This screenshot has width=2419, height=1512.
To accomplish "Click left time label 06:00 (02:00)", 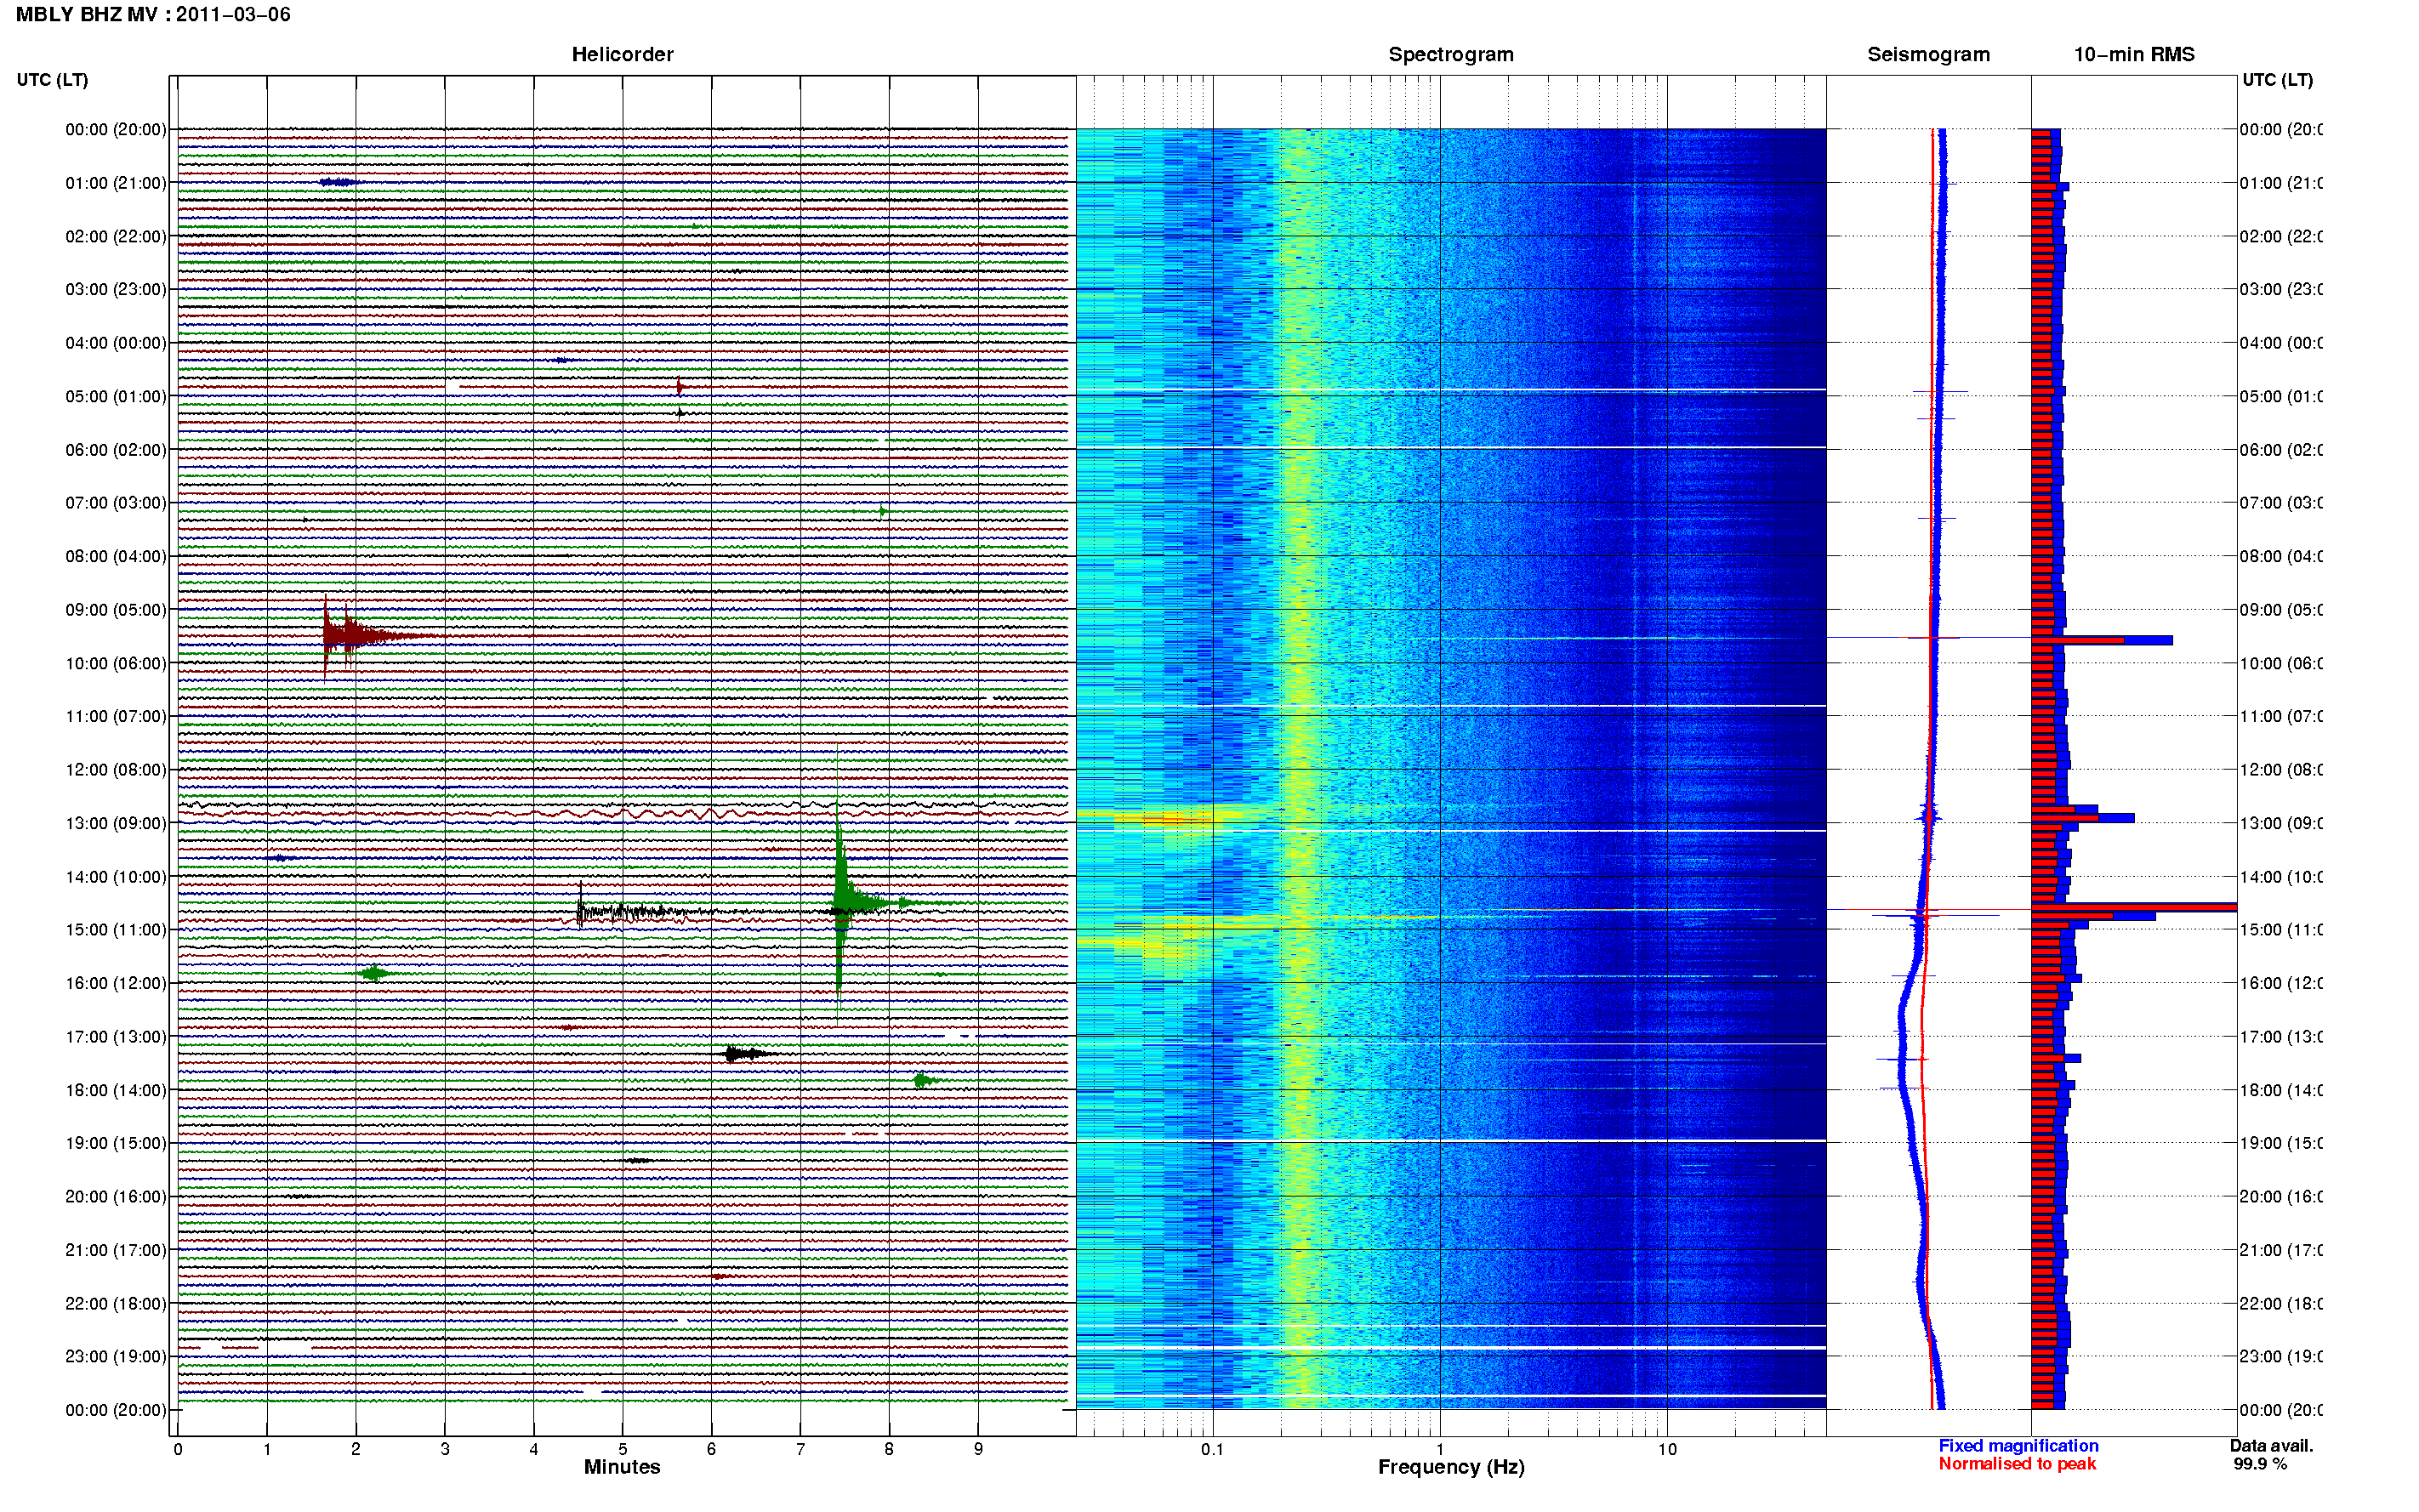I will [116, 450].
